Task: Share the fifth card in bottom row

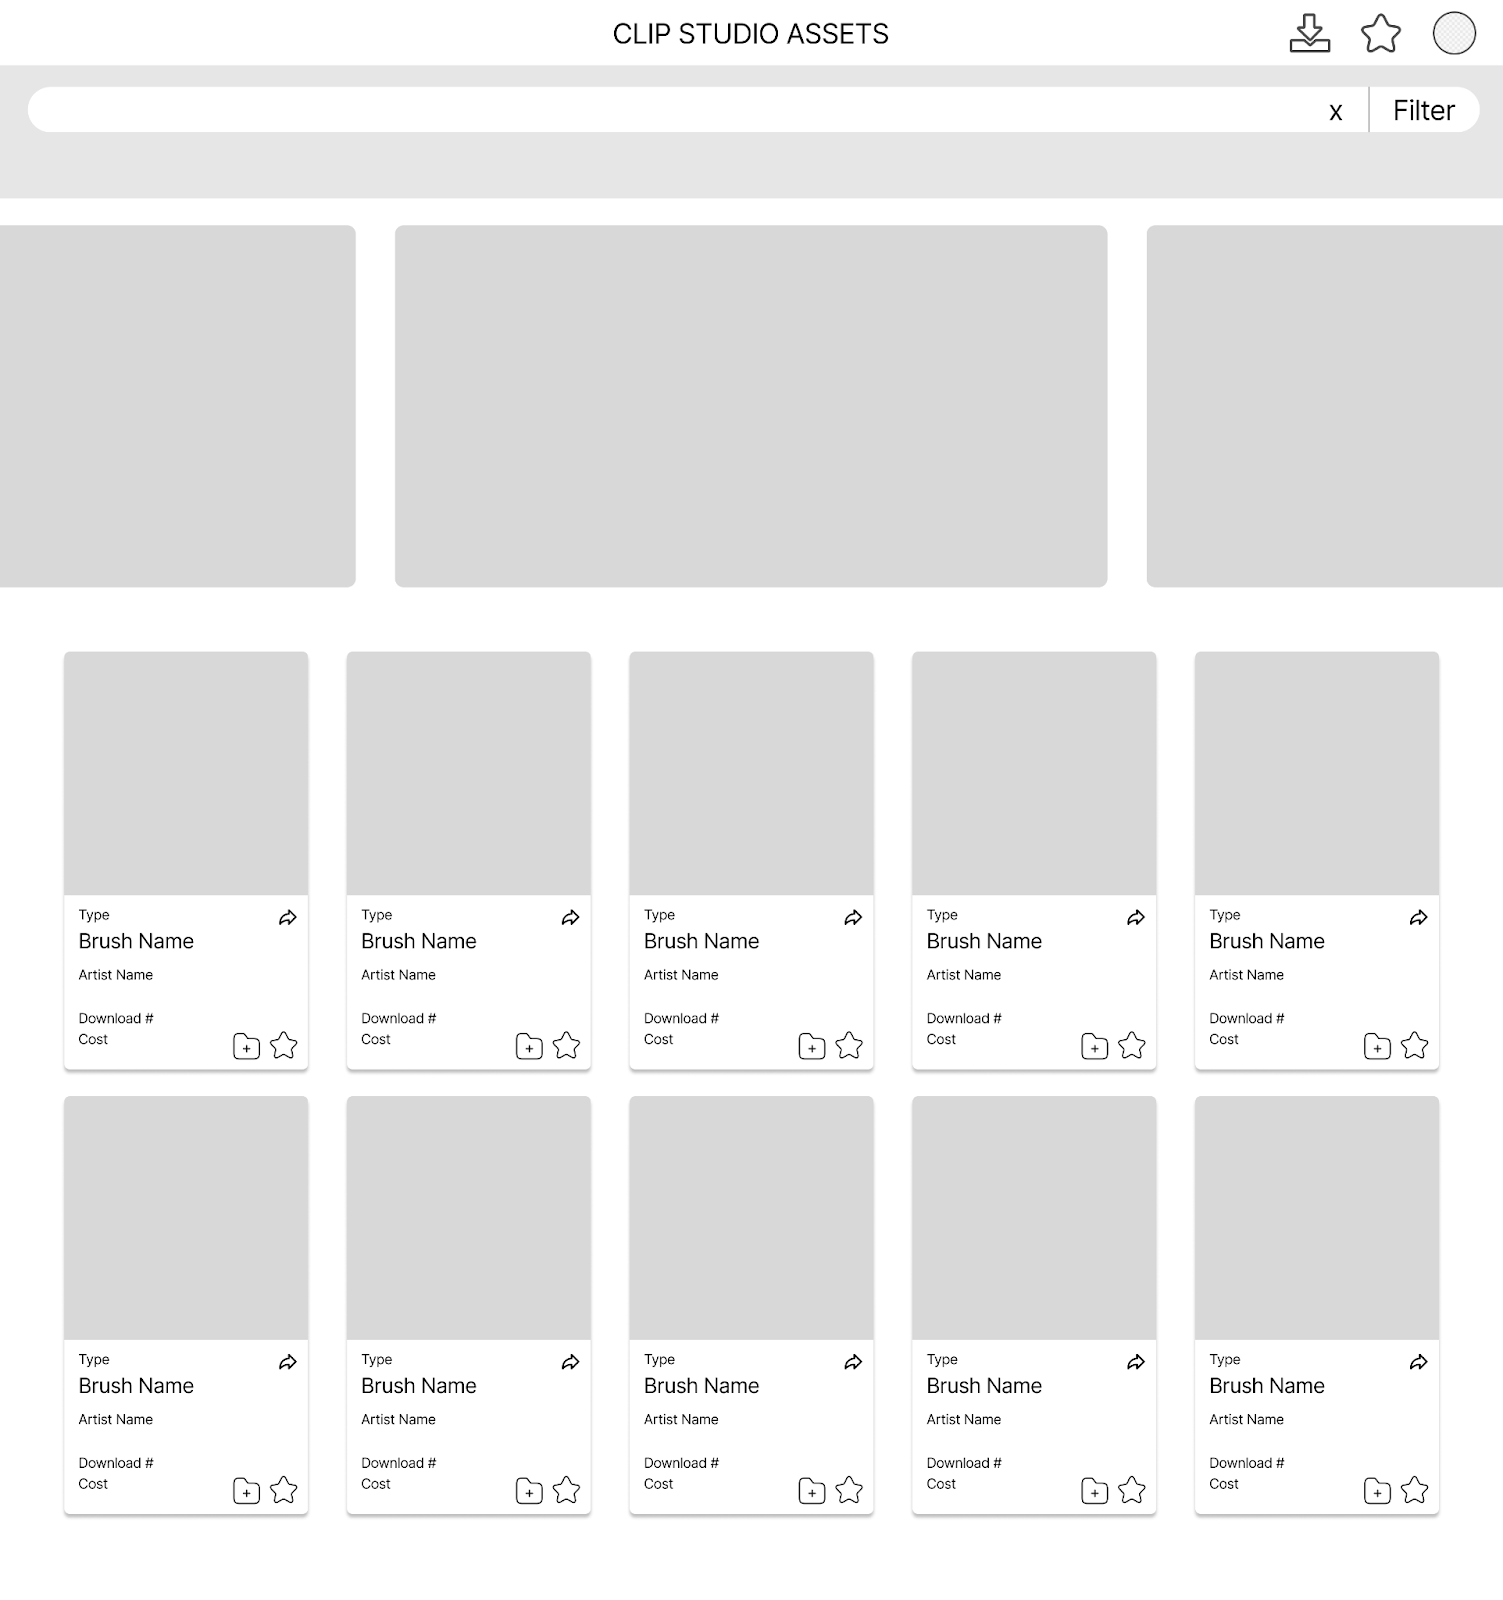Action: click(1418, 1362)
